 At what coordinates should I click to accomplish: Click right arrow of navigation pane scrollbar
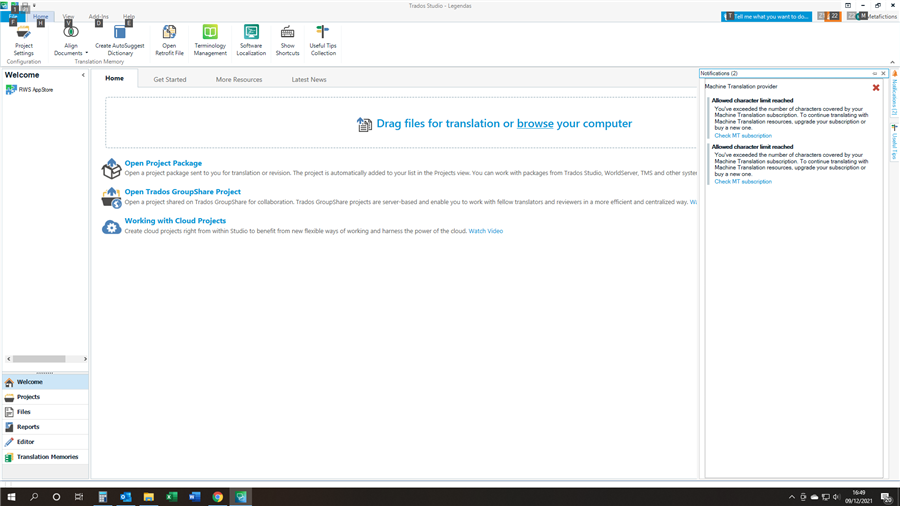pos(85,359)
